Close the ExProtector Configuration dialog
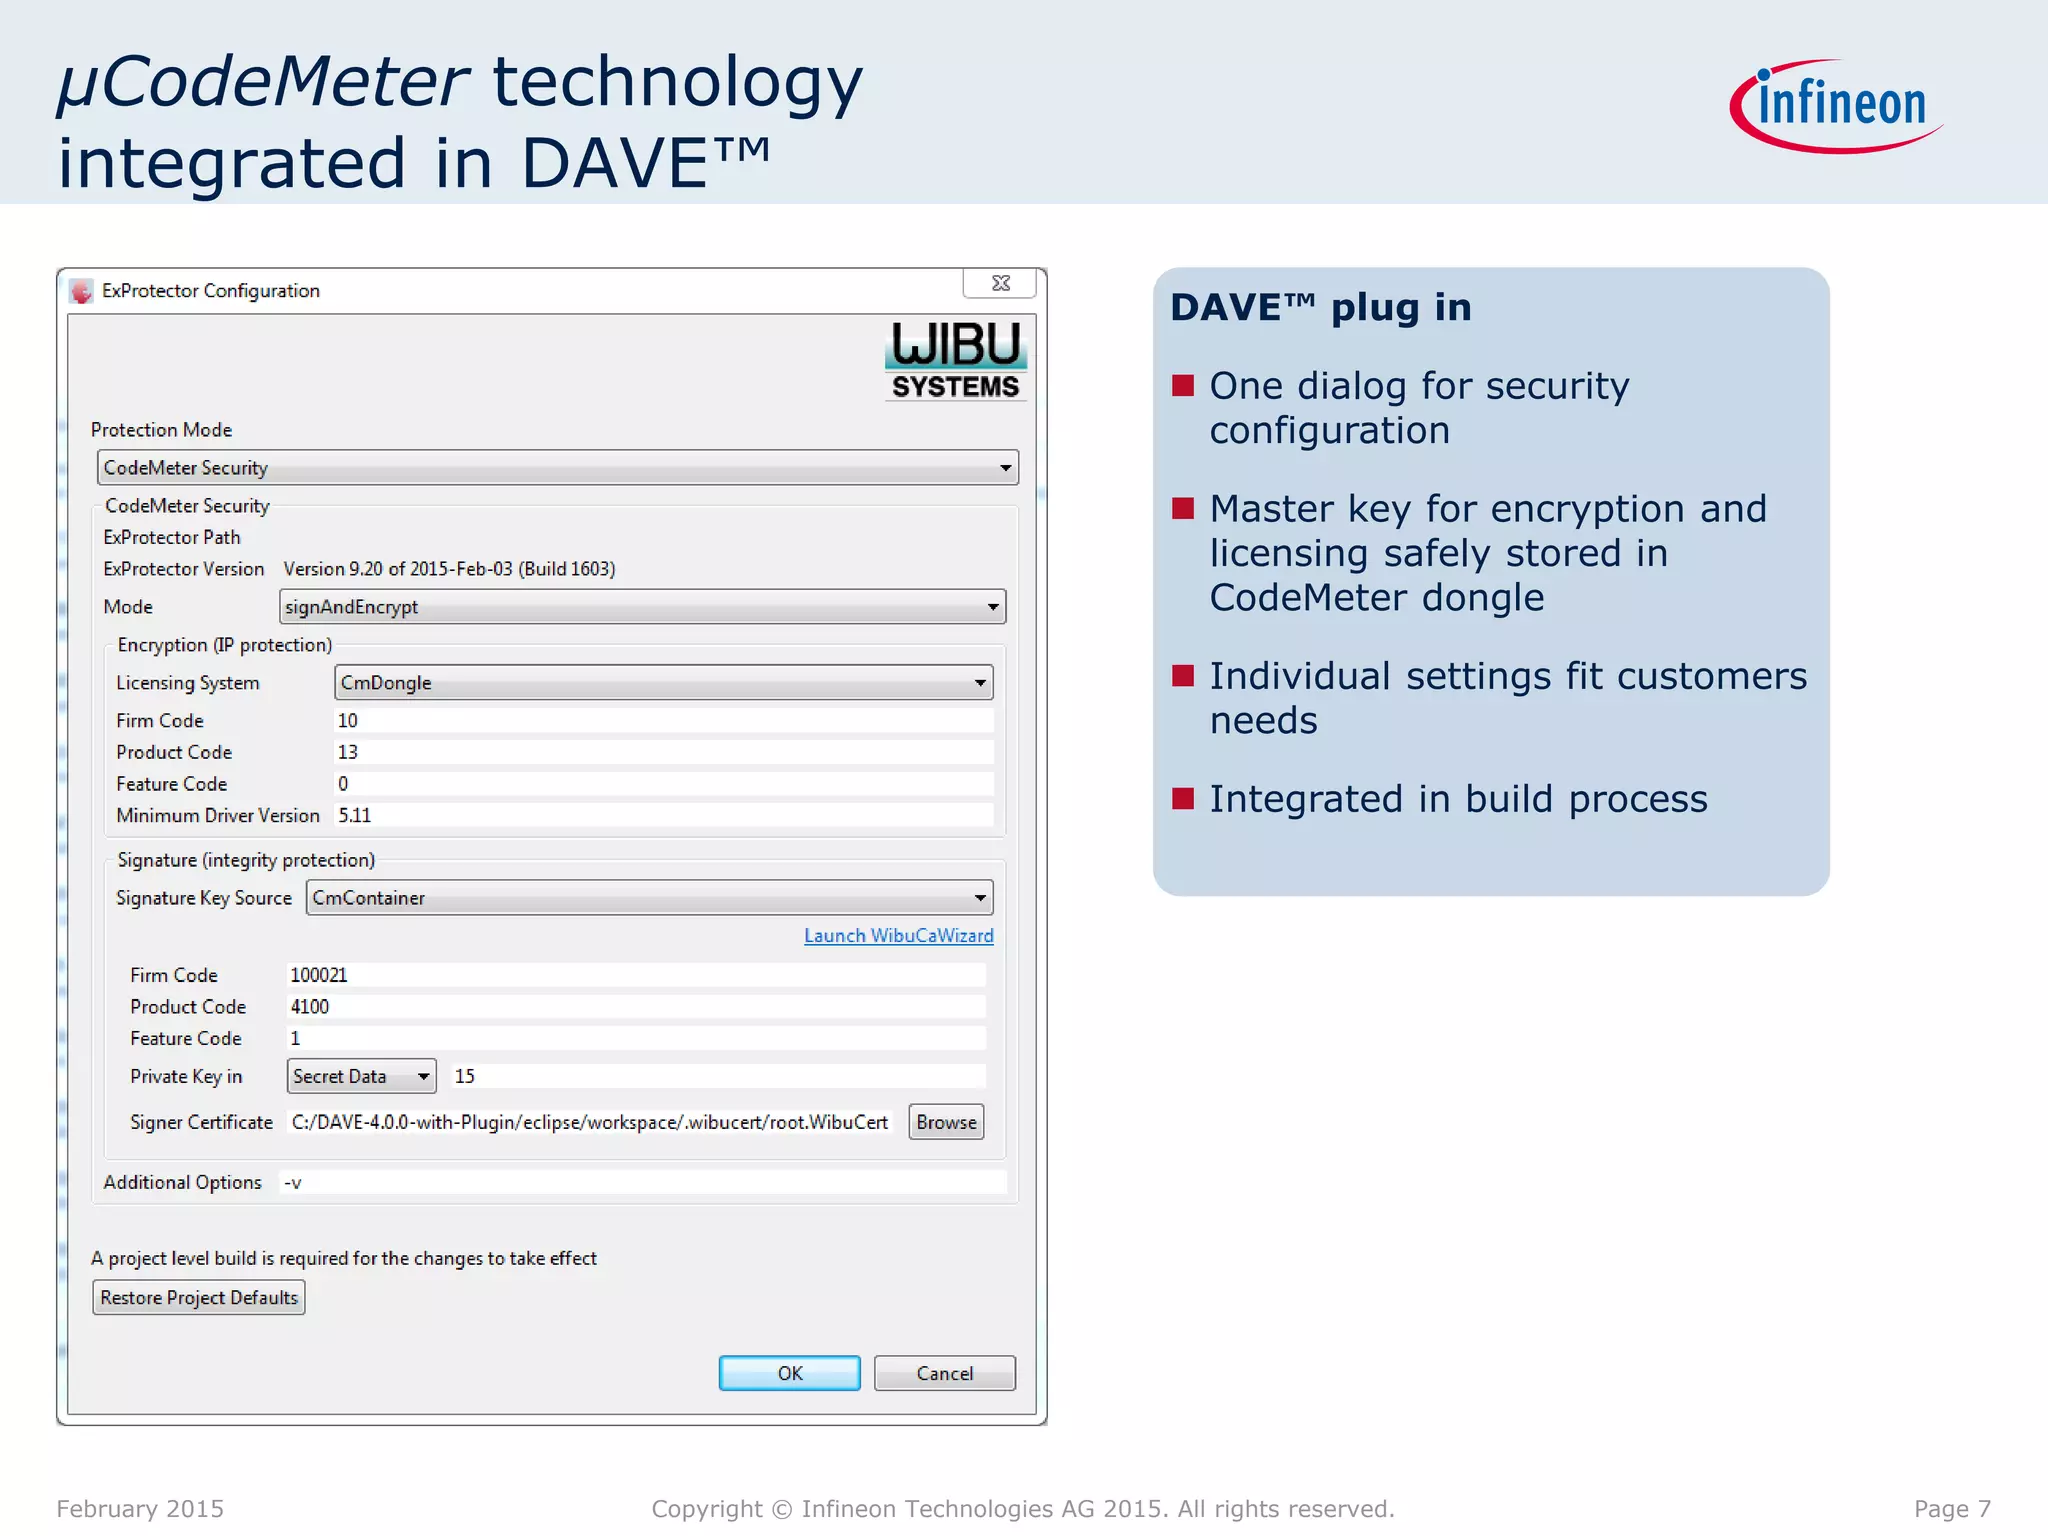This screenshot has width=2048, height=1536. 1000,283
